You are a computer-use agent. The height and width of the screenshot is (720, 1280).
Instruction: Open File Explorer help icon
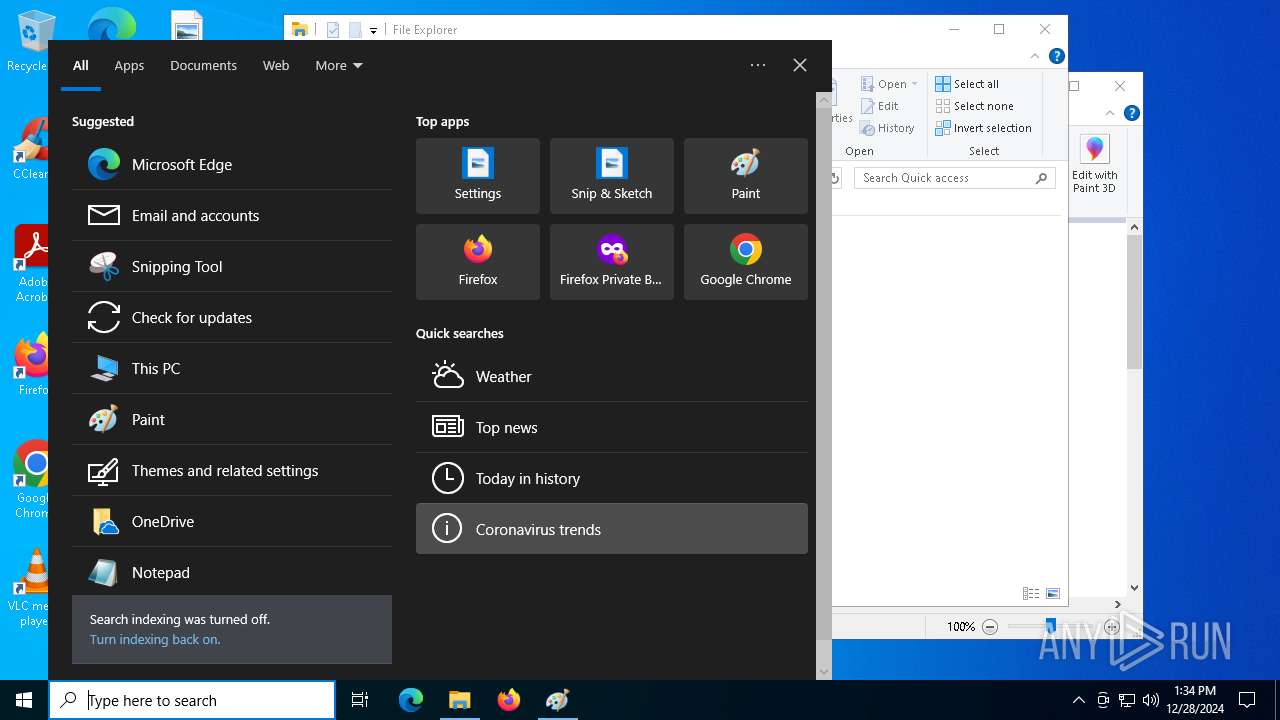[x=1057, y=57]
